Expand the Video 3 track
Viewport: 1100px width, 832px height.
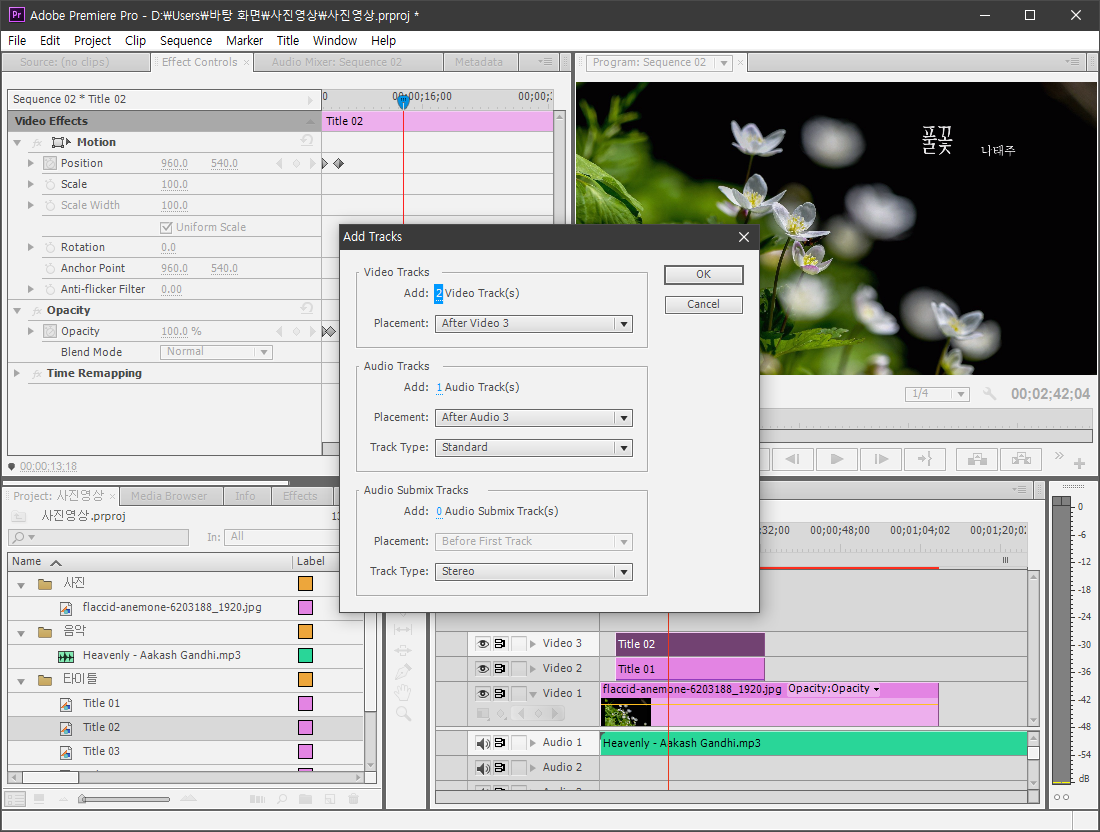coord(533,644)
